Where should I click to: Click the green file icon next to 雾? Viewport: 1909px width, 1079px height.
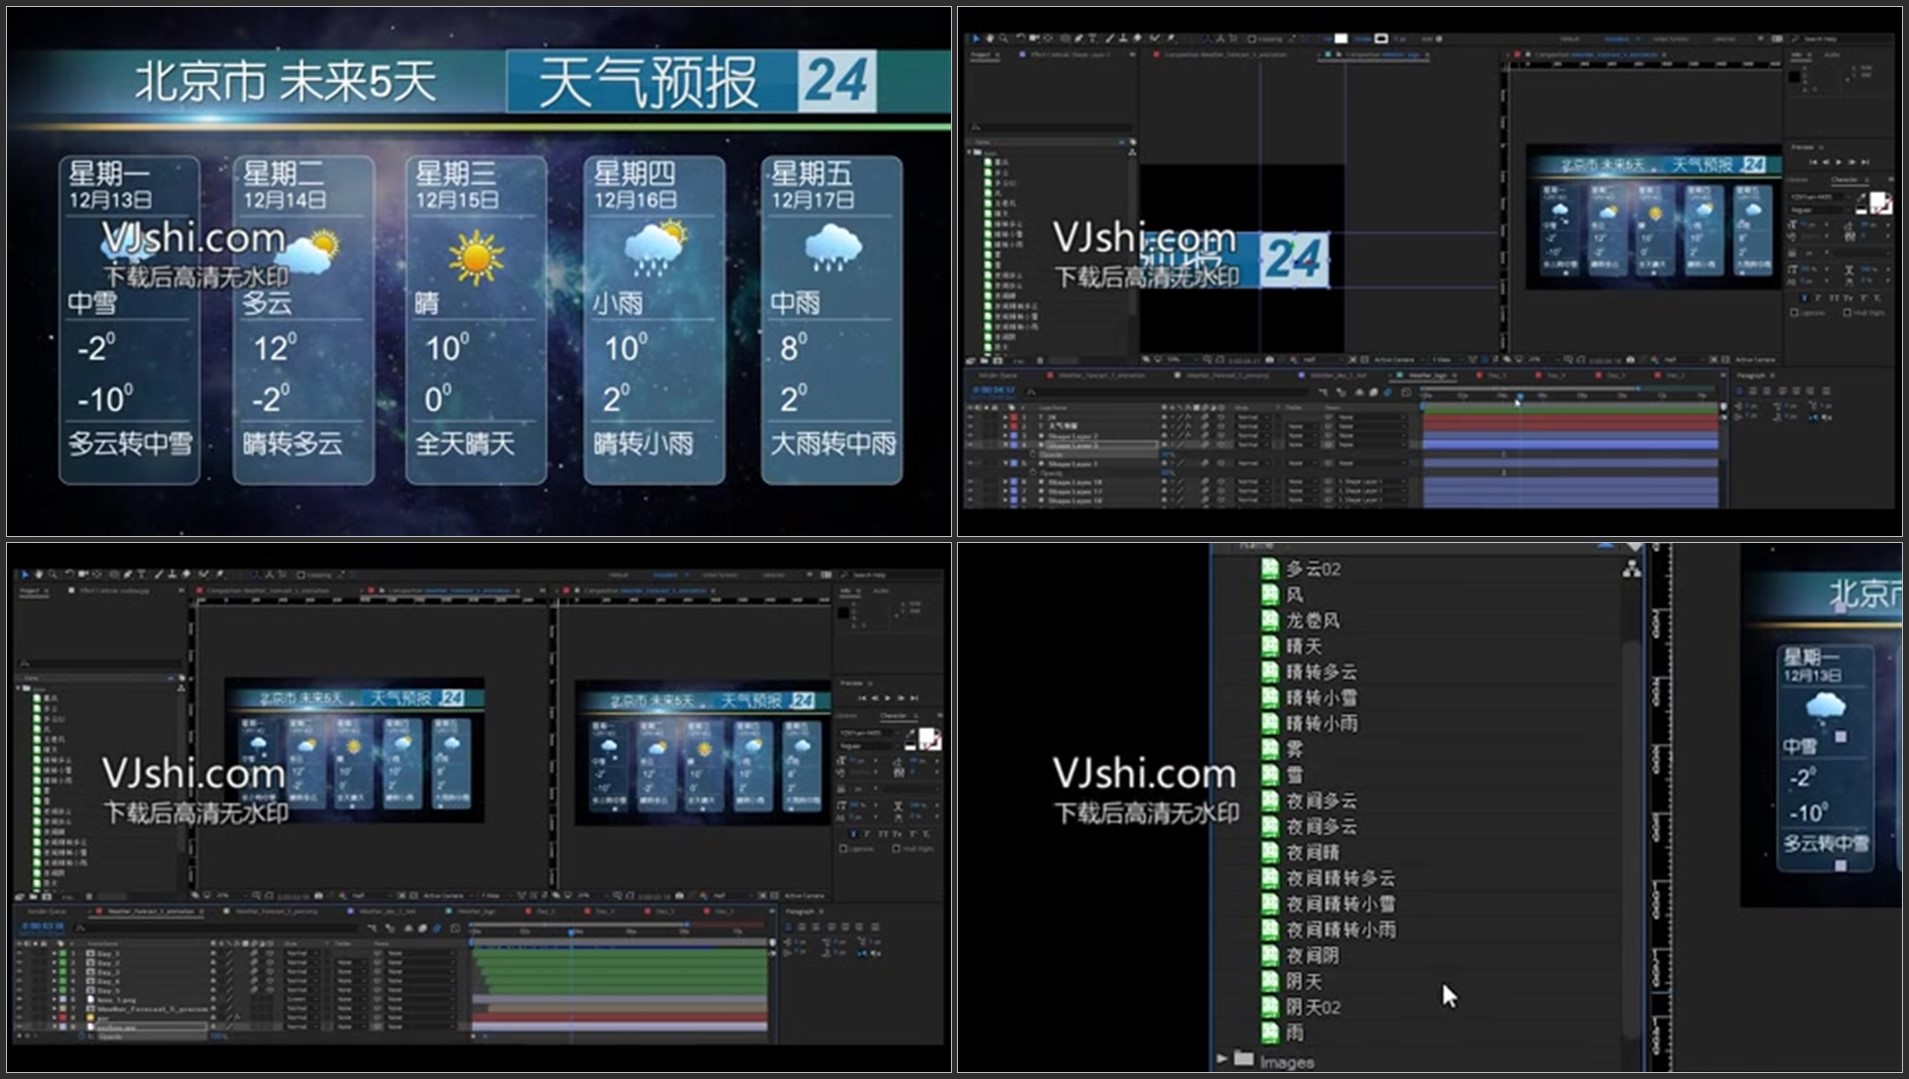[x=1270, y=749]
